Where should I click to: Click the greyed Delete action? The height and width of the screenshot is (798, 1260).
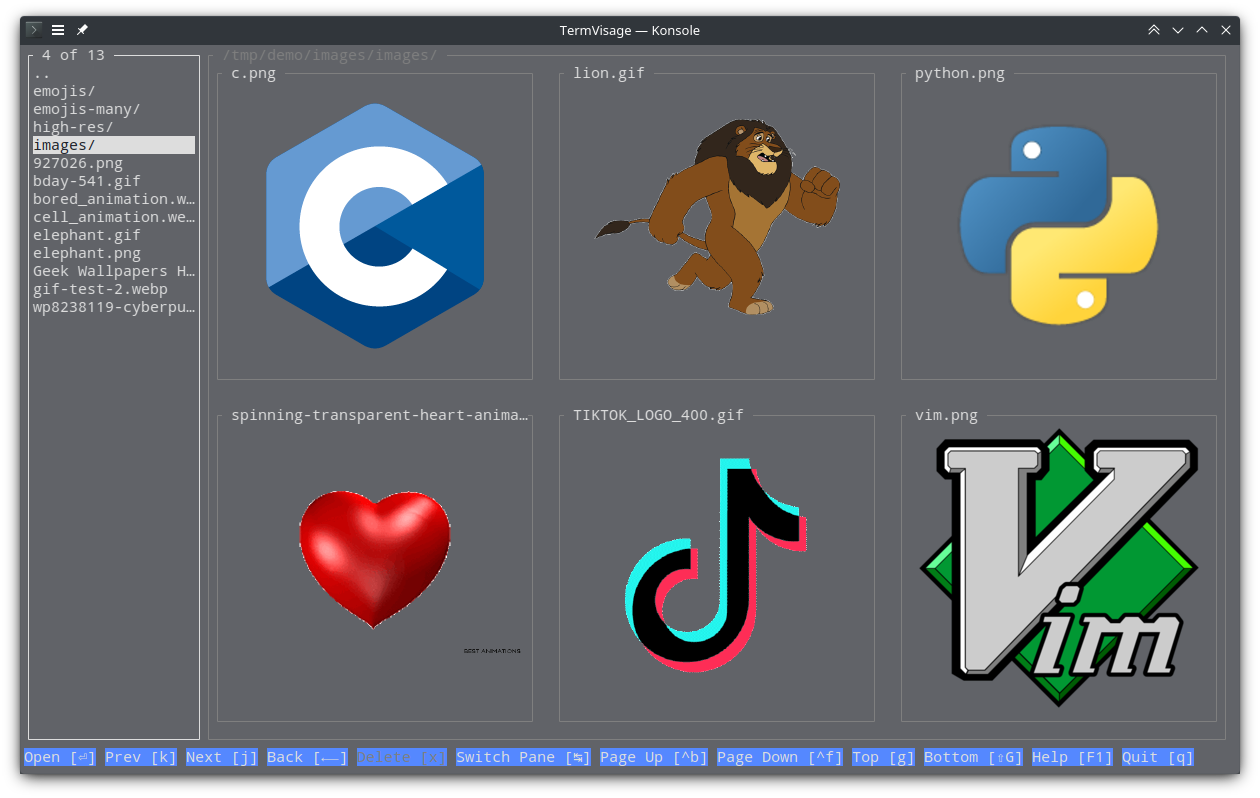click(x=402, y=757)
